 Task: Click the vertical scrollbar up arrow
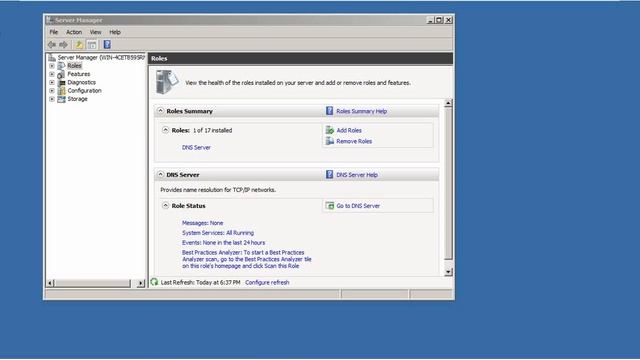[x=448, y=103]
